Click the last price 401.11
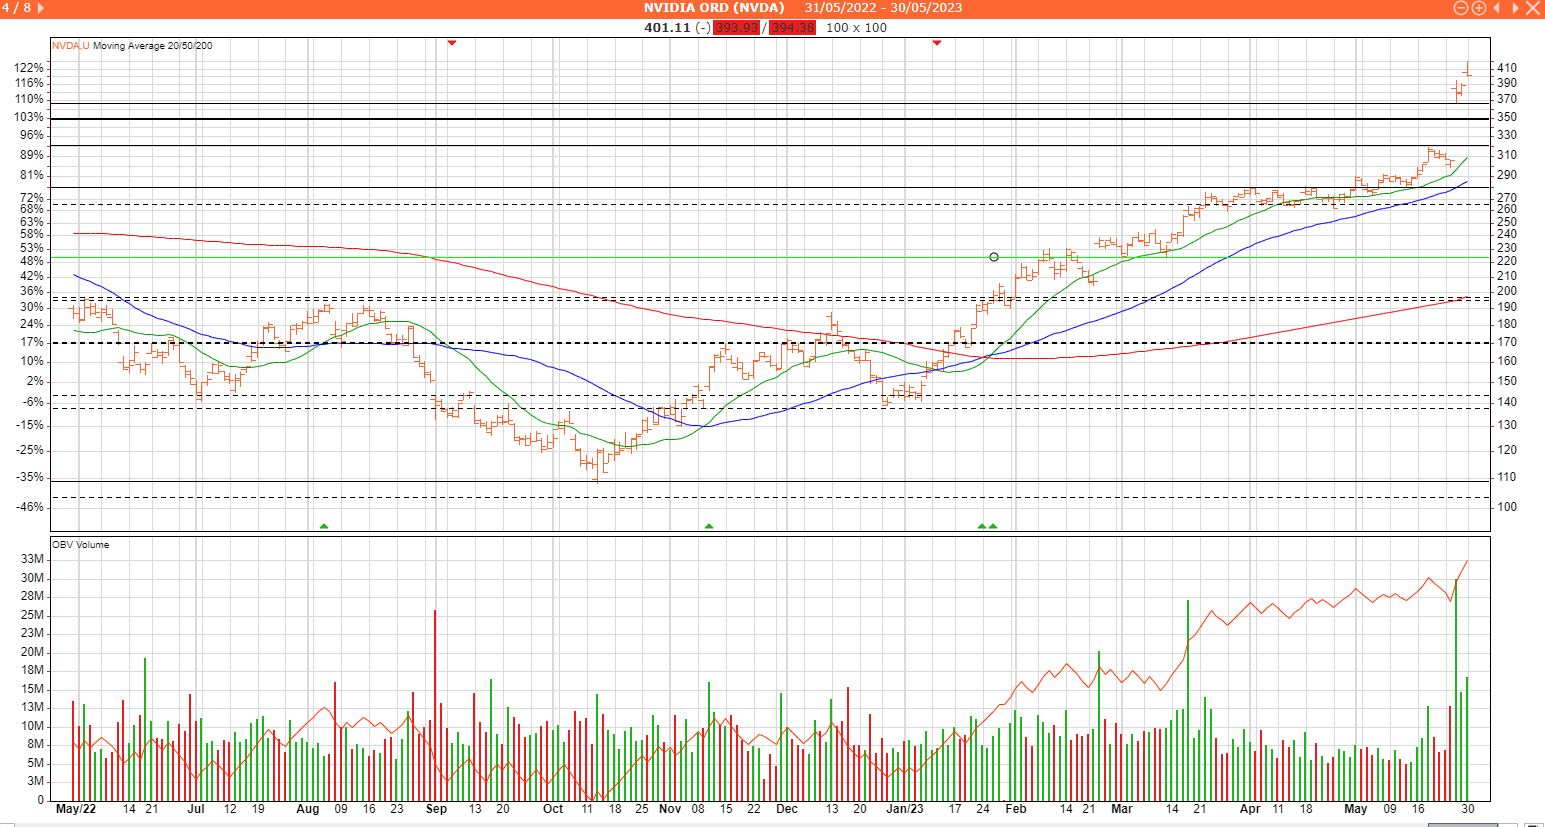This screenshot has width=1545, height=827. pos(668,27)
